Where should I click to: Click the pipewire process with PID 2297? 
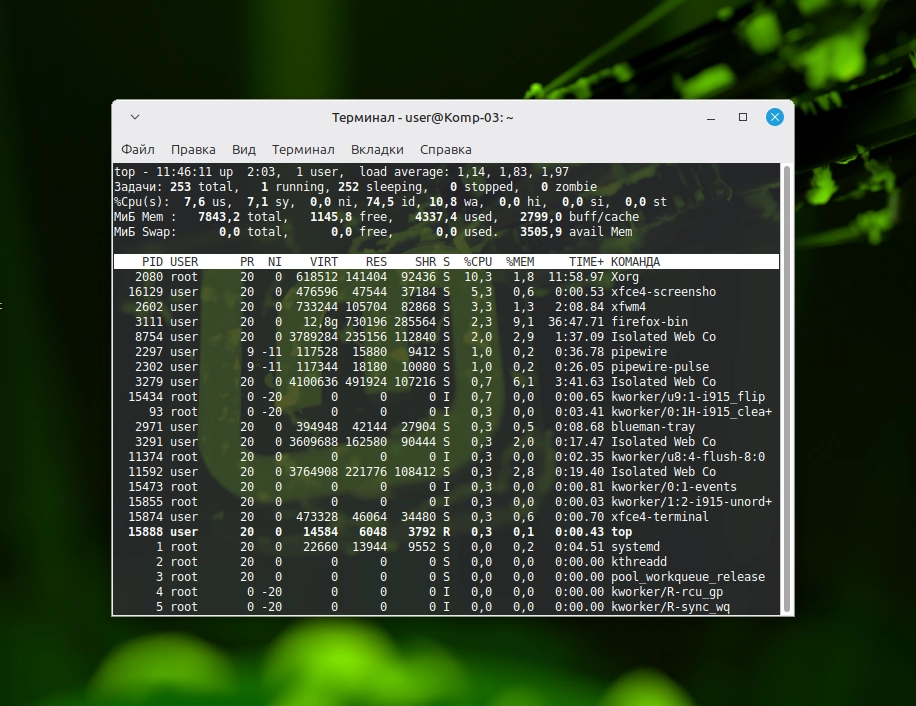click(446, 352)
